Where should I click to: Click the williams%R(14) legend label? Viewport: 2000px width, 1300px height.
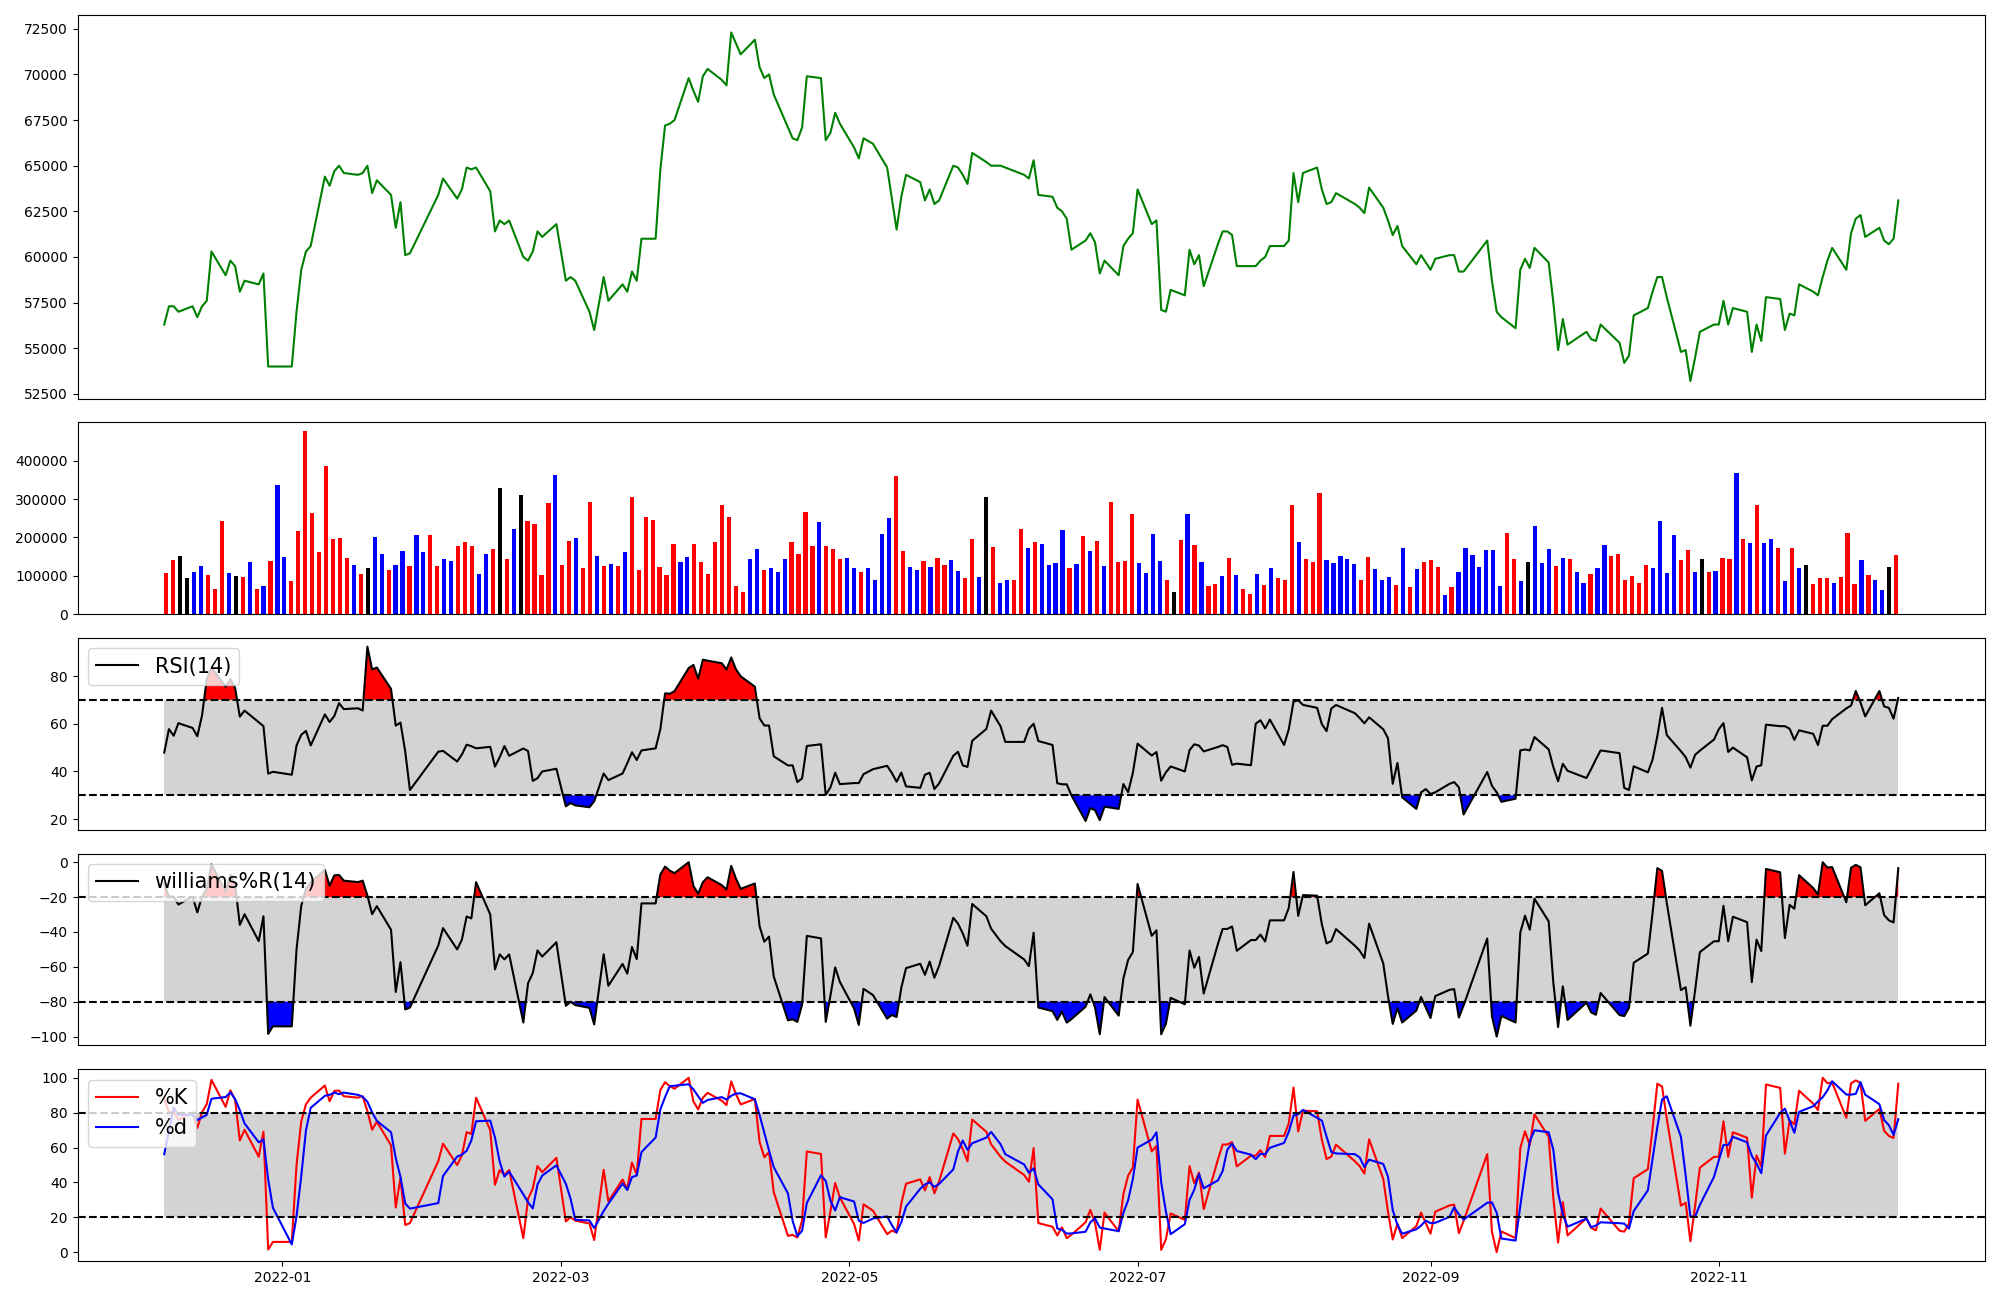tap(234, 881)
